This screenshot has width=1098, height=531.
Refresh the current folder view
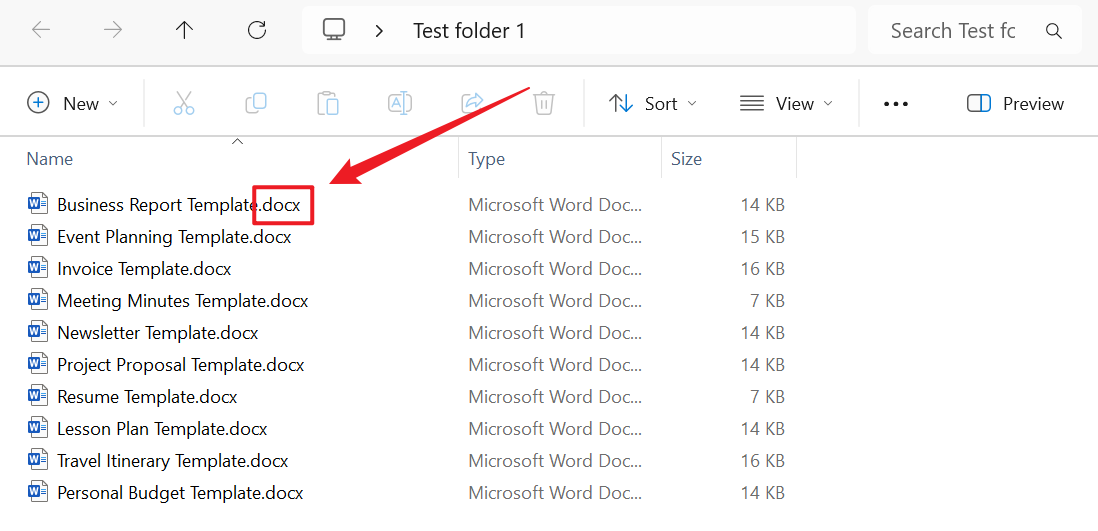[x=257, y=30]
